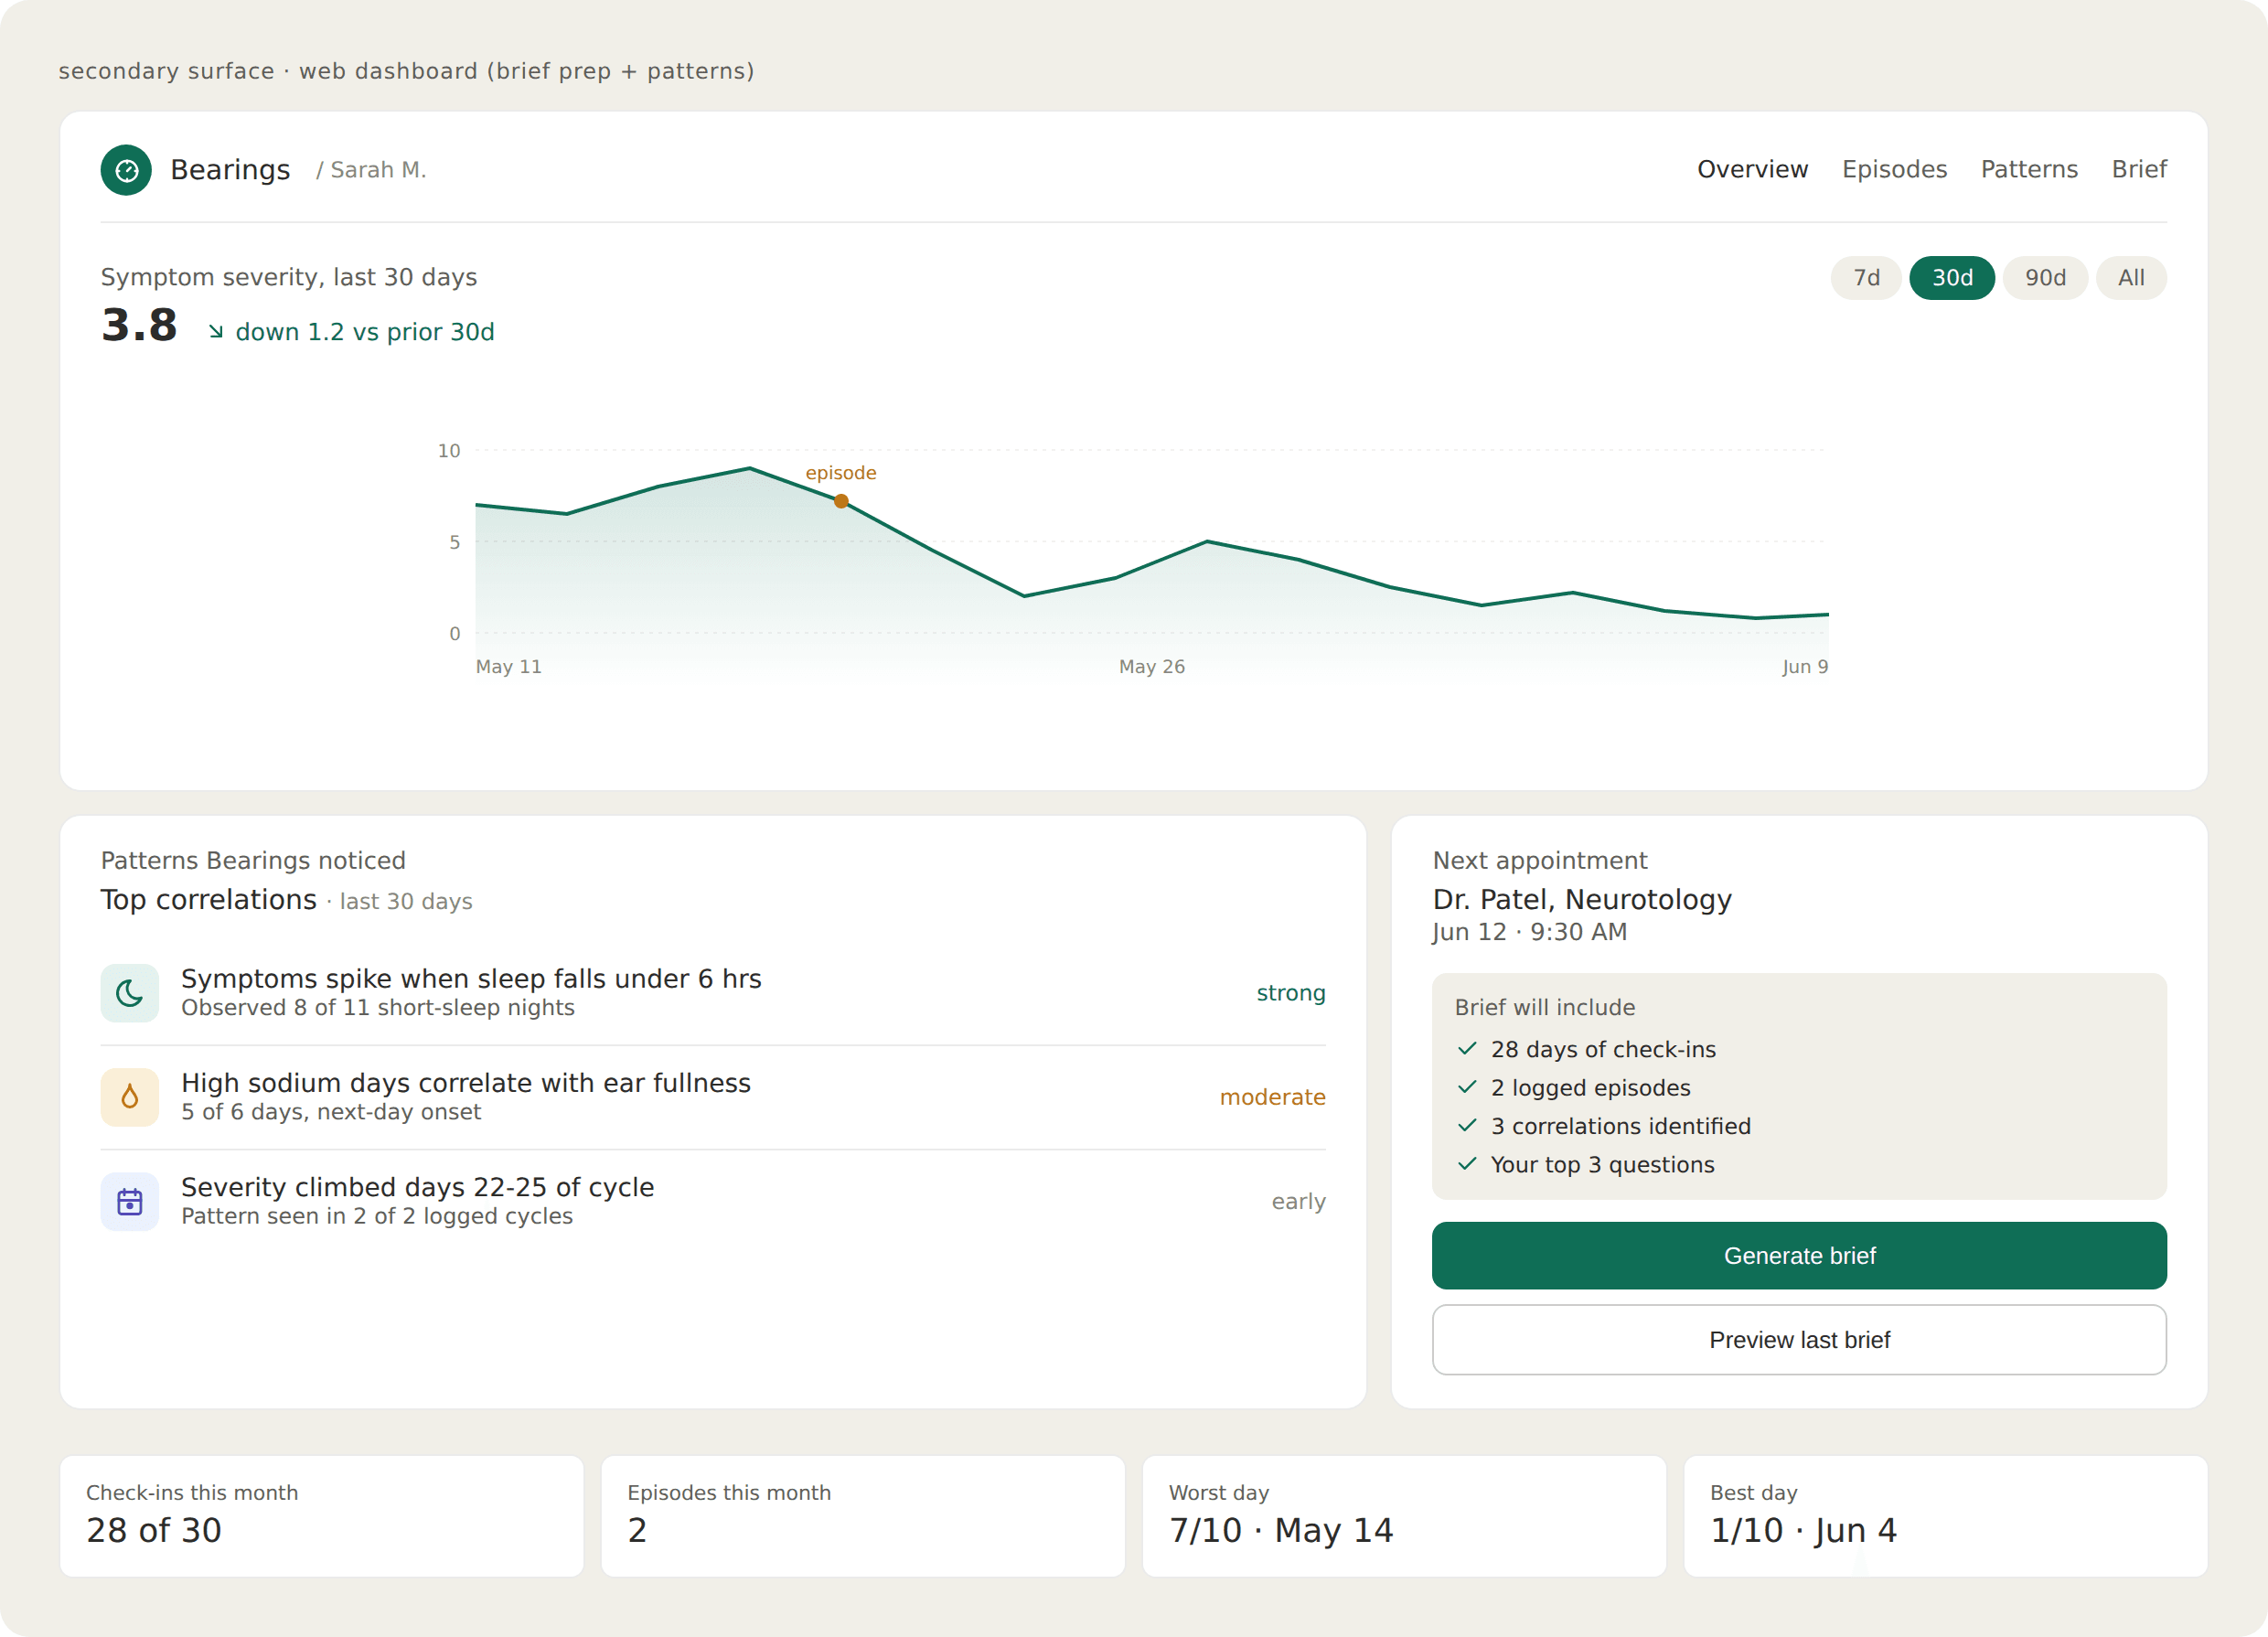Click checkmark beside Your top 3 questions
This screenshot has width=2268, height=1637.
coord(1467,1164)
